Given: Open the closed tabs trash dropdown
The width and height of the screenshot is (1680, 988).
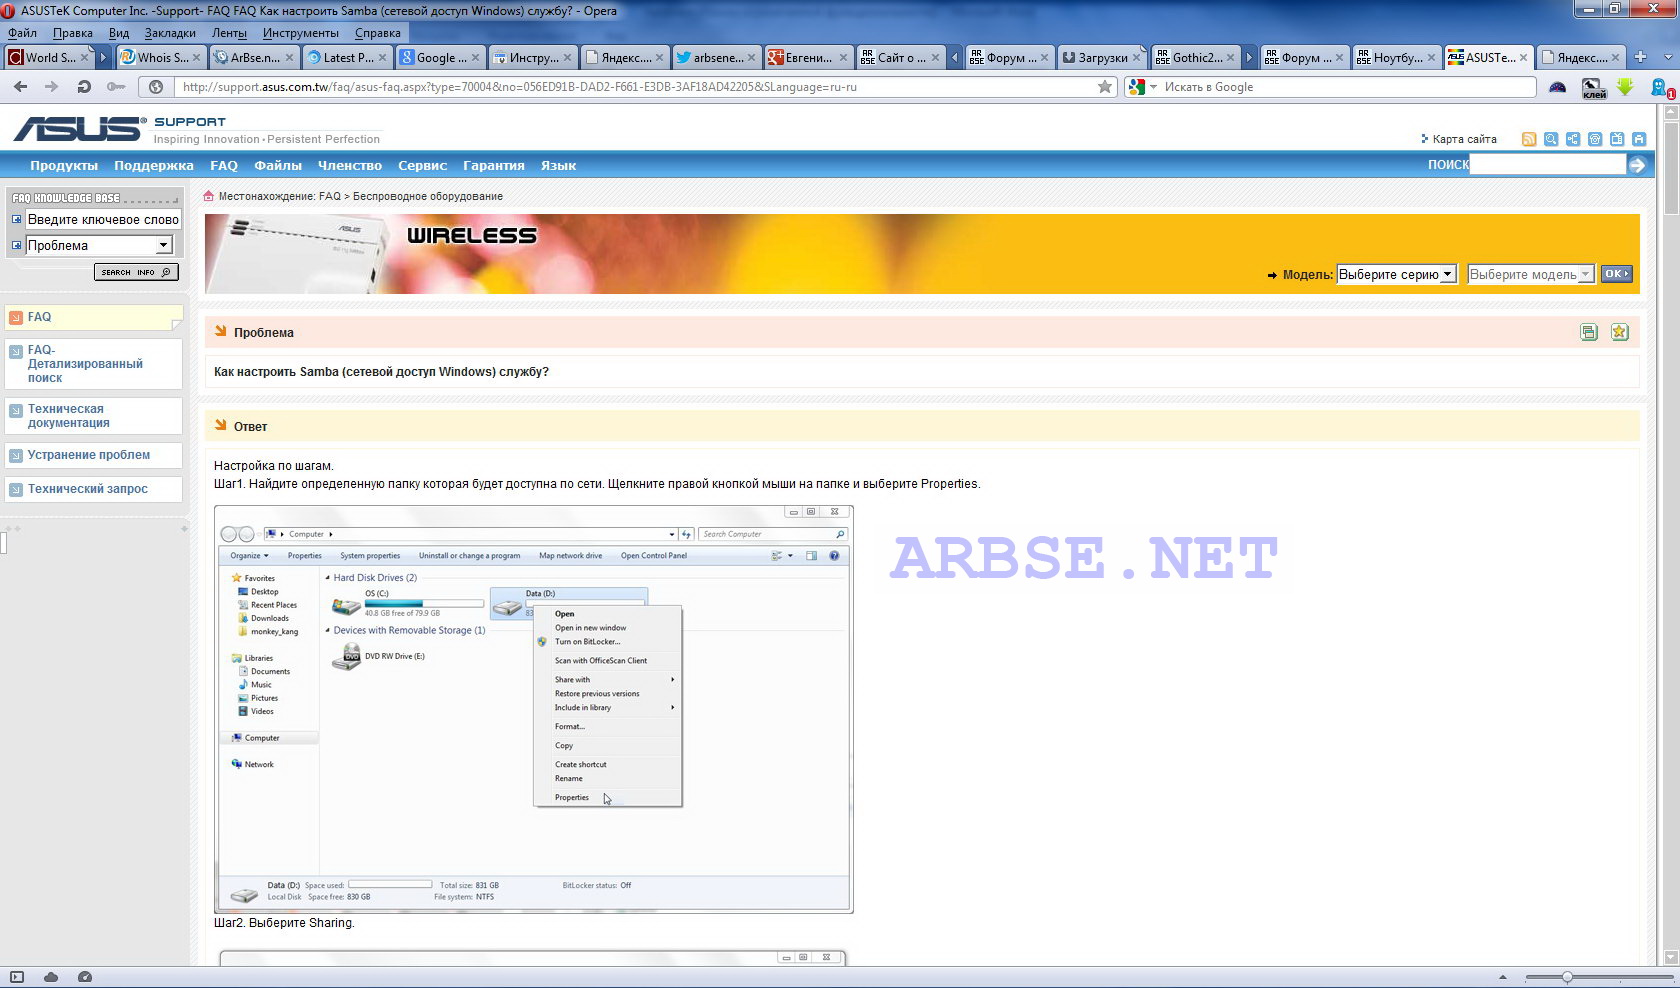Looking at the screenshot, I should [x=1666, y=57].
